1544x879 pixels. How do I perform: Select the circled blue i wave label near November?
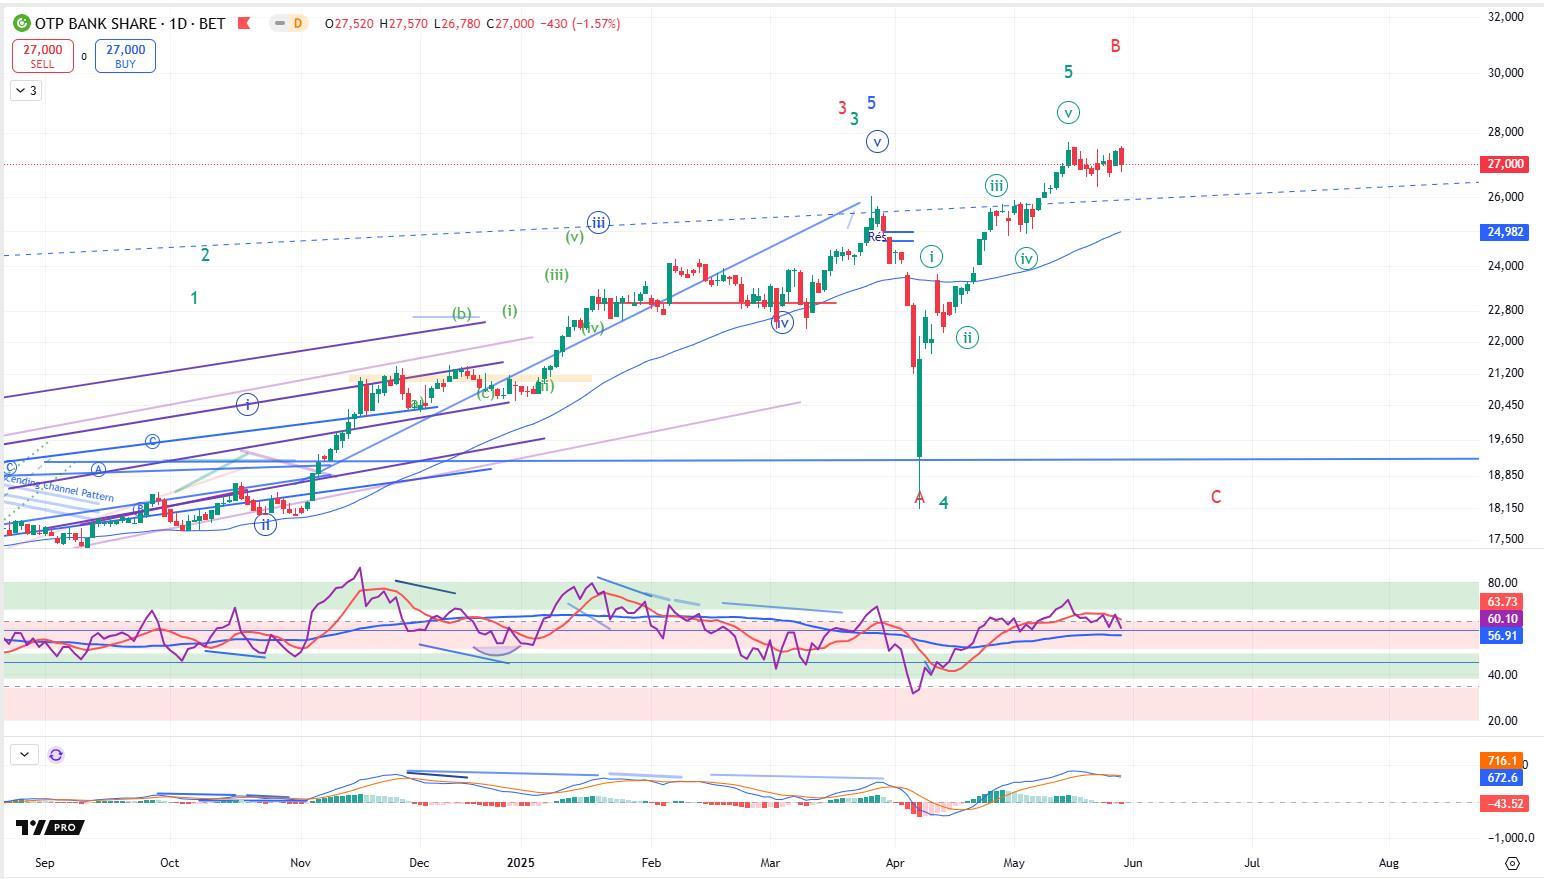(x=247, y=404)
